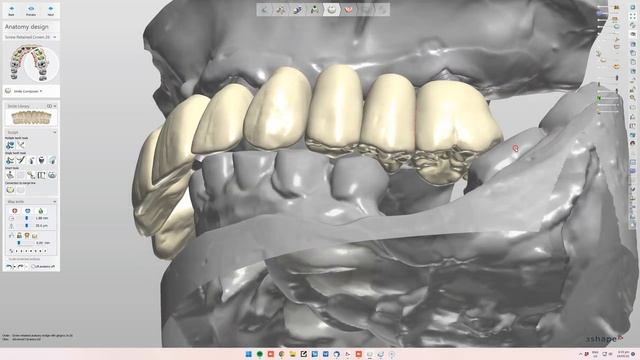Click fourth step icon in top workflow bar
This screenshot has width=640, height=360.
tap(315, 9)
